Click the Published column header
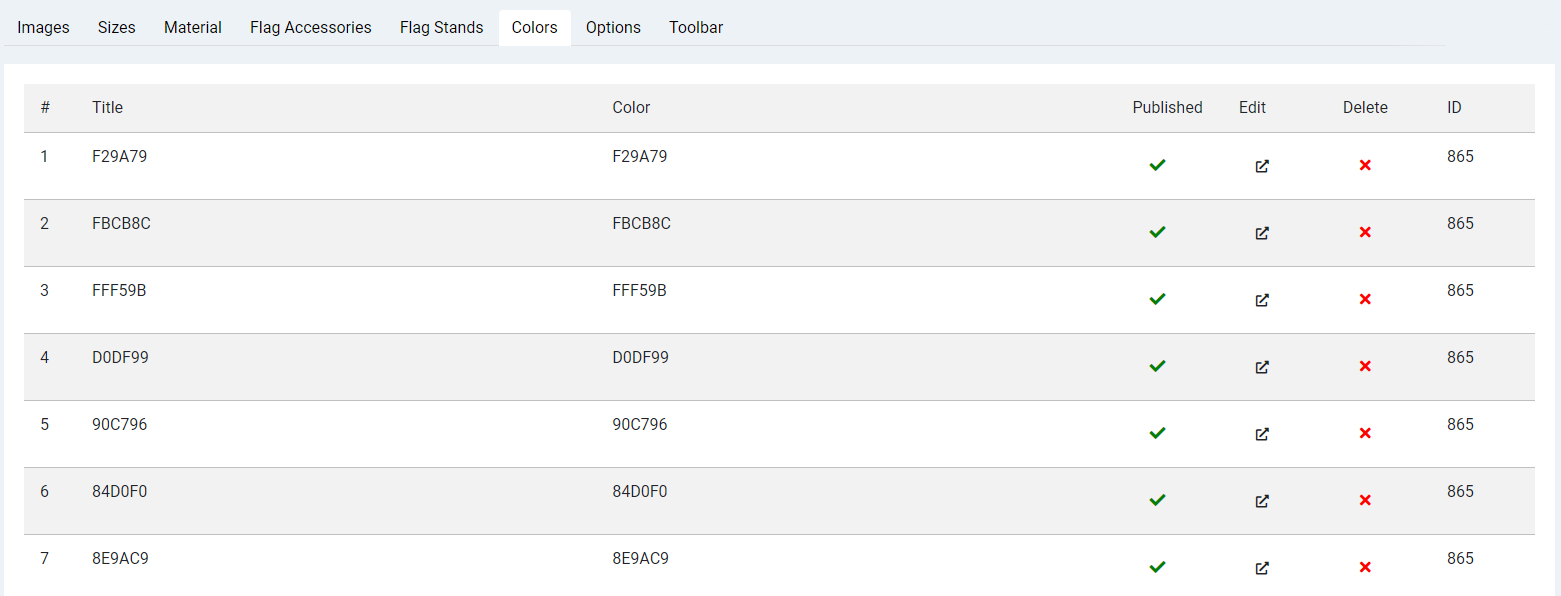Screen dimensions: 1561x596 coord(1167,107)
